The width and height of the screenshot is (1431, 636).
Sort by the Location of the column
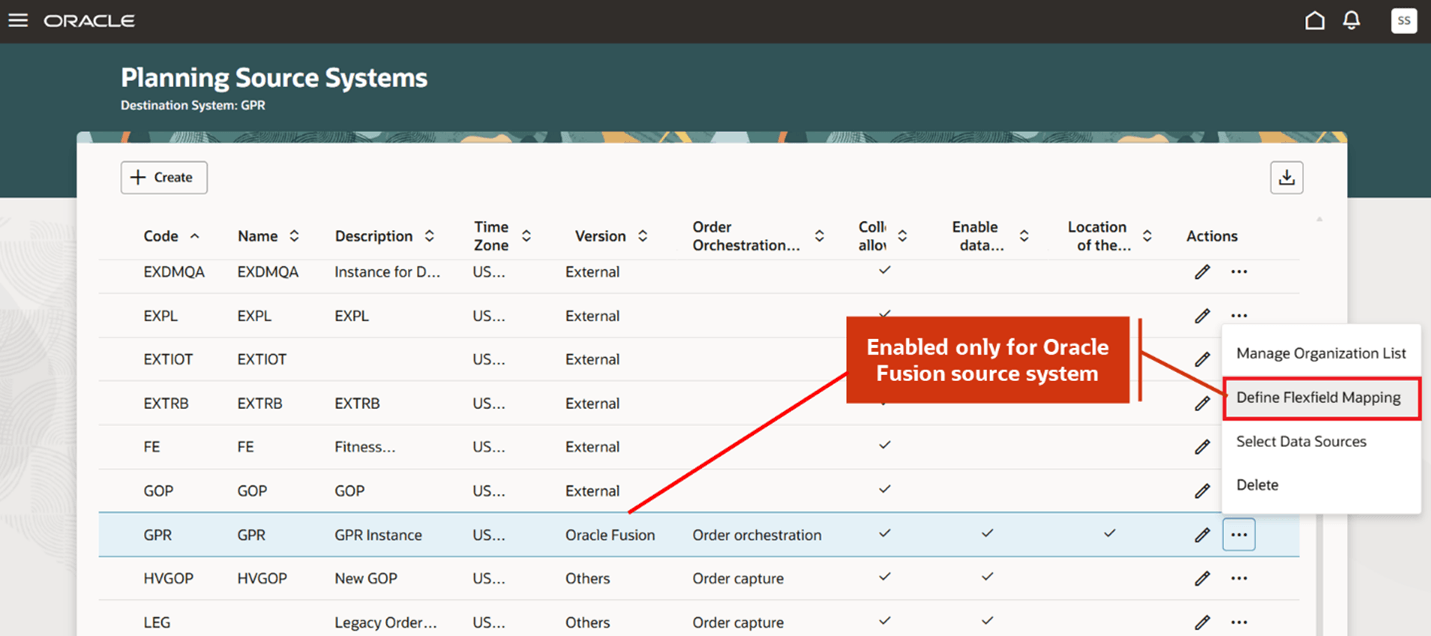1147,236
